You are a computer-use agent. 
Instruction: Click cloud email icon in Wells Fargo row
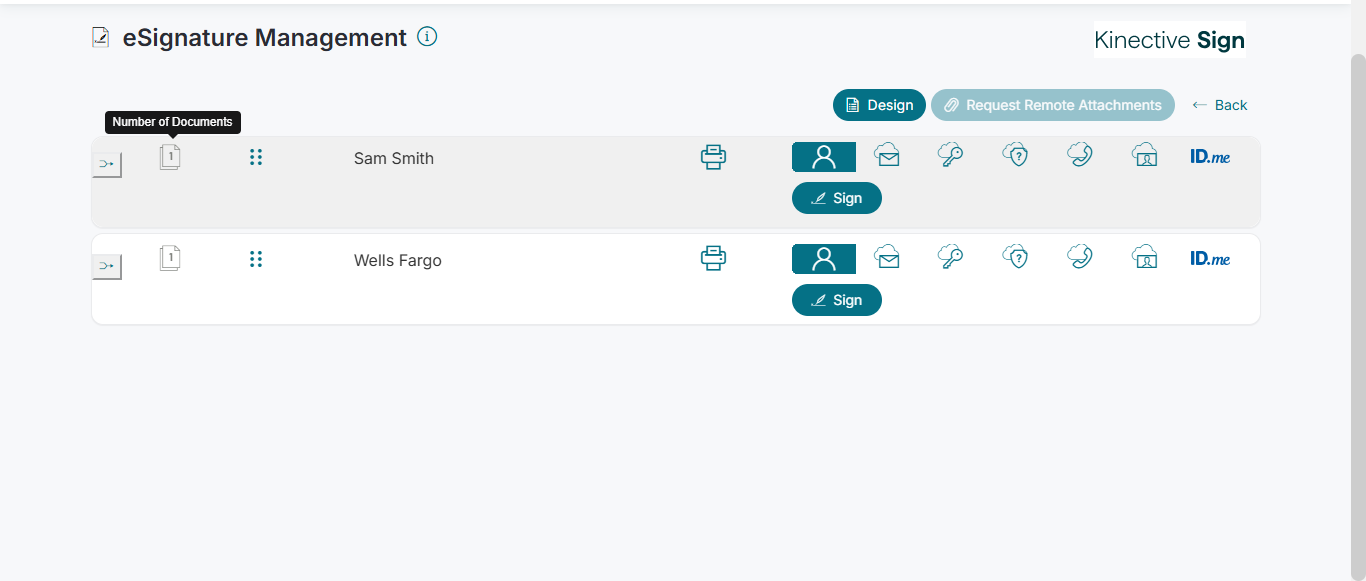point(886,257)
